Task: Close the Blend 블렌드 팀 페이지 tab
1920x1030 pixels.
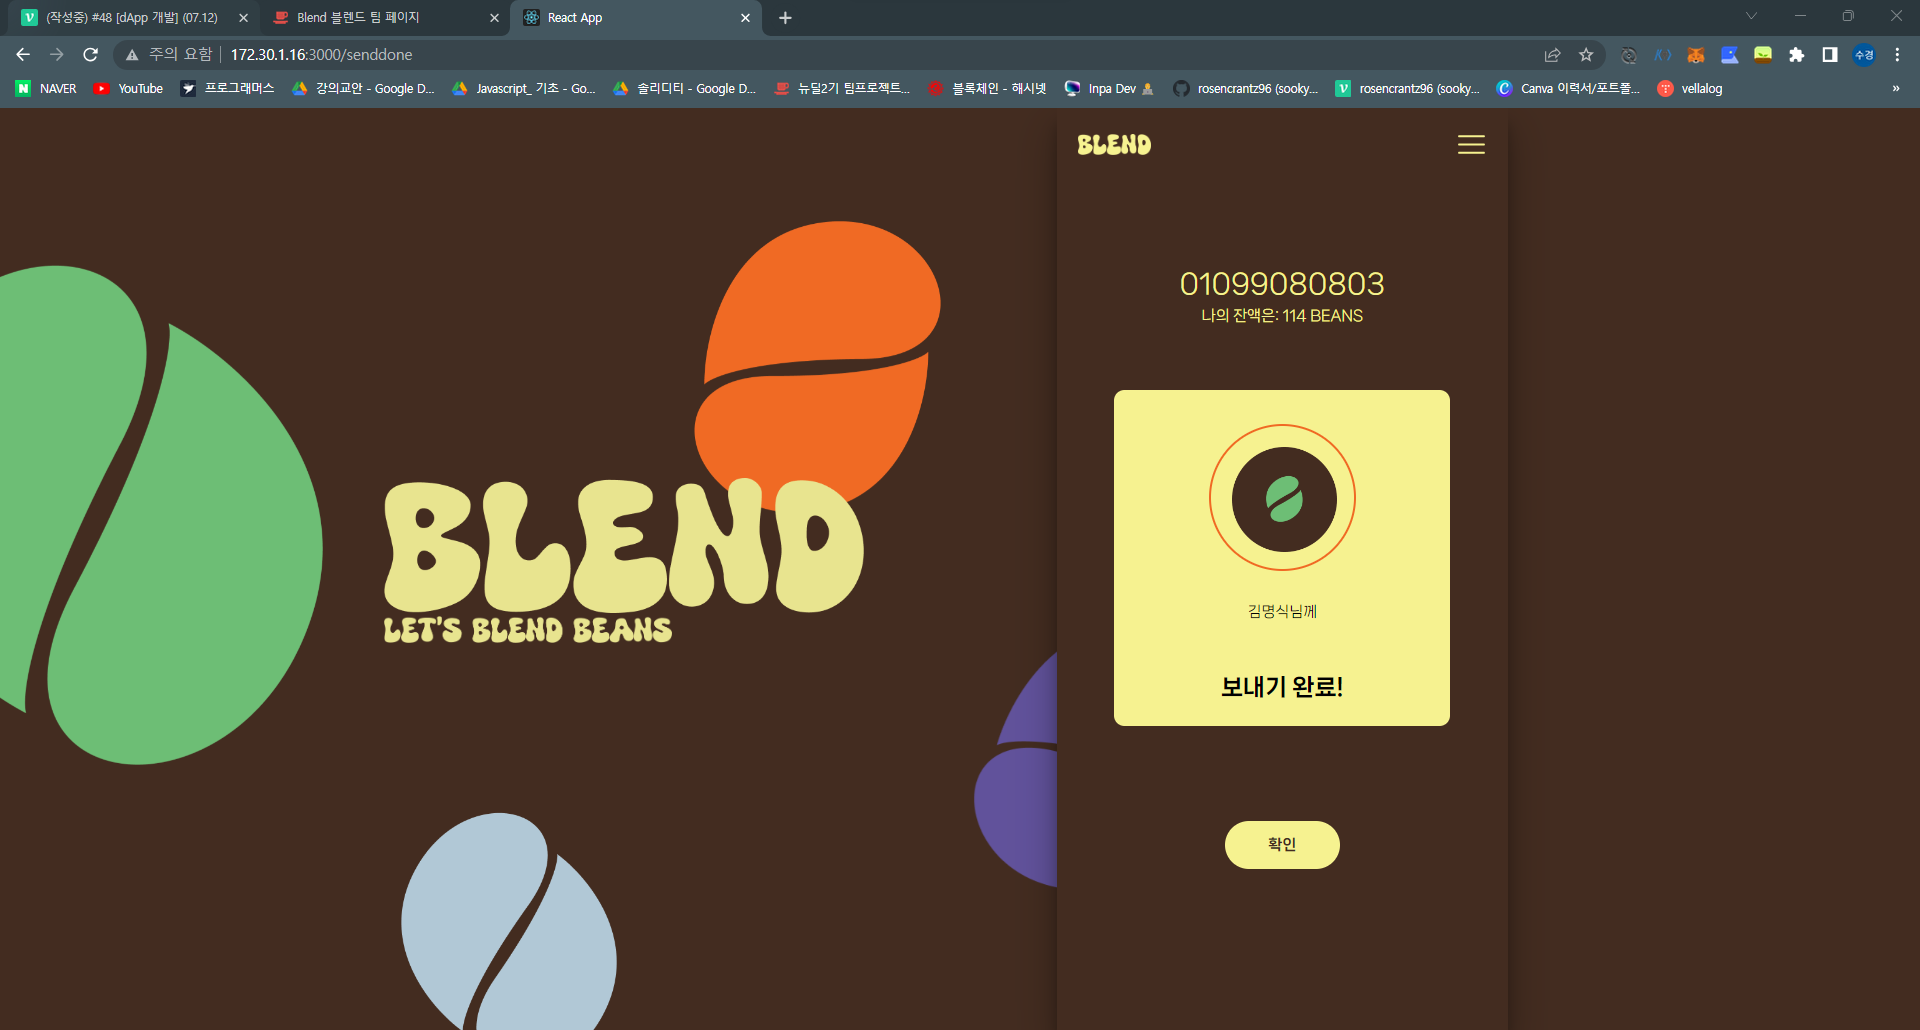Action: point(494,18)
